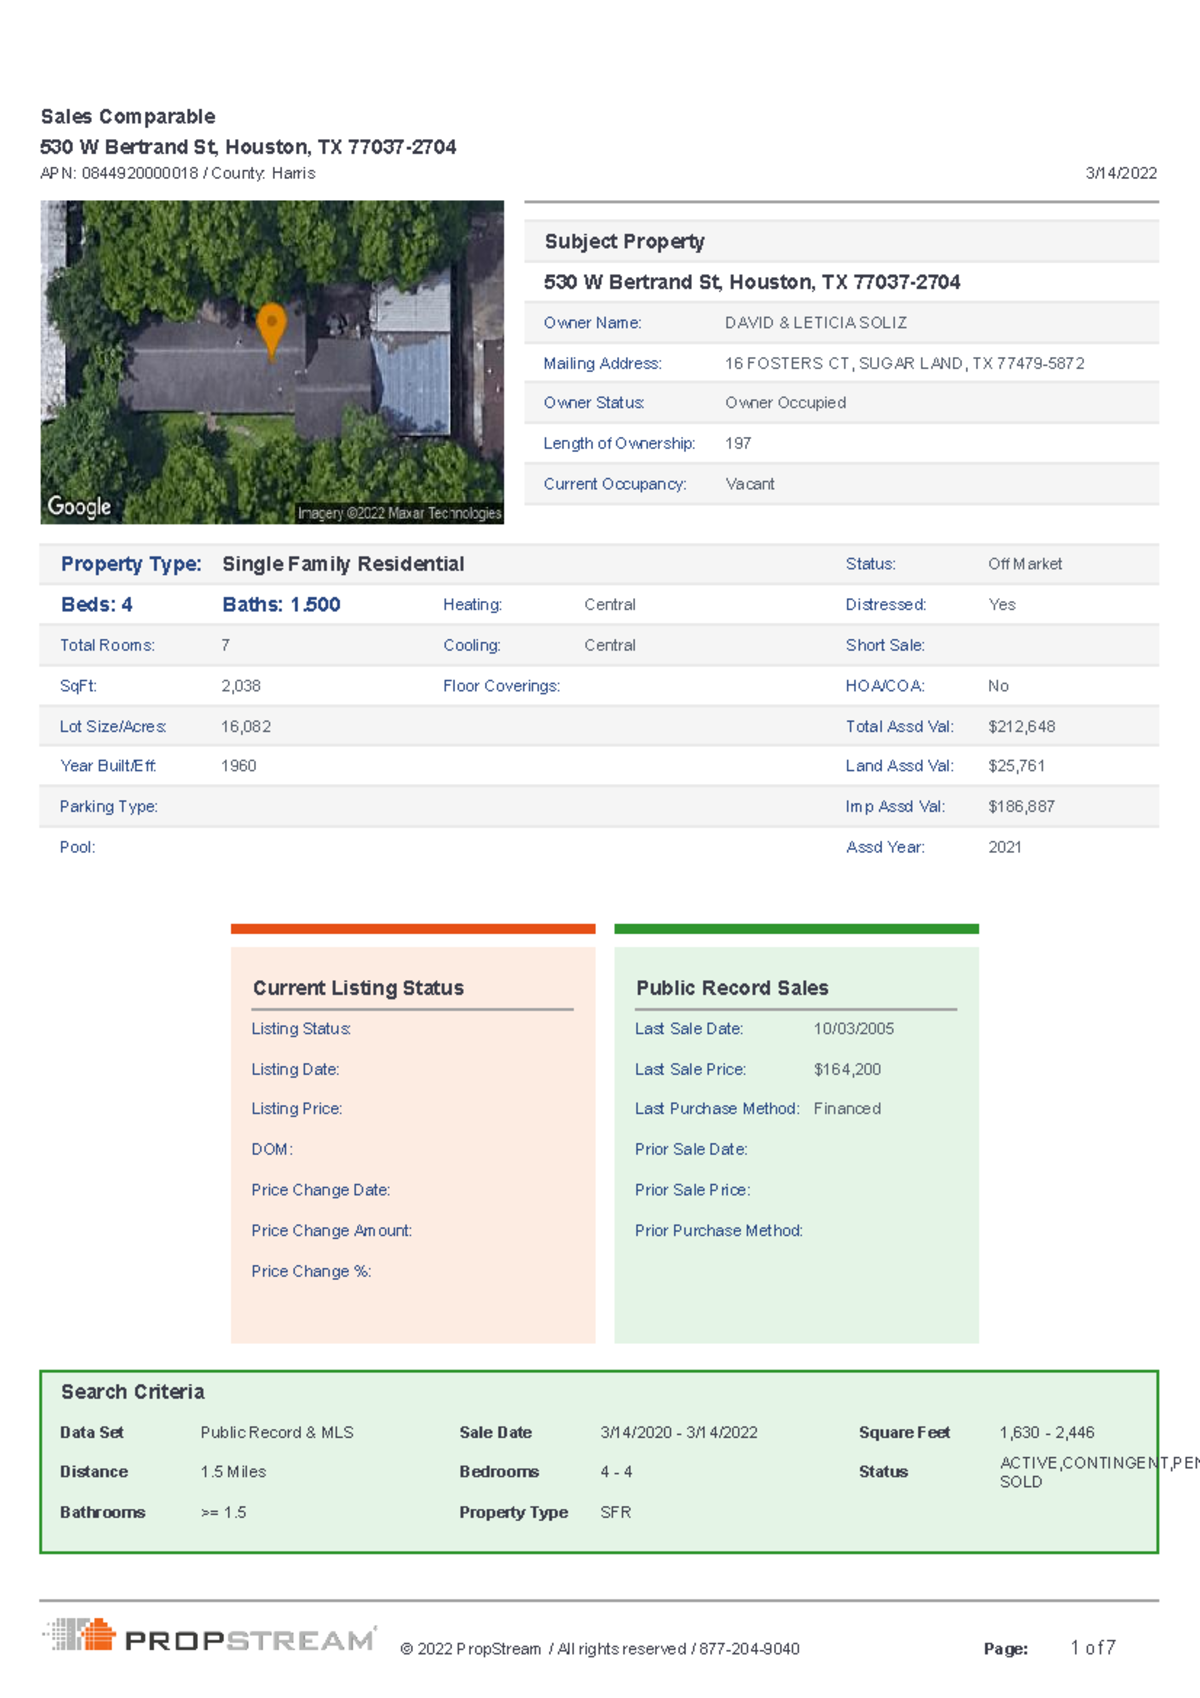Image resolution: width=1200 pixels, height=1698 pixels.
Task: Click the Current Occupancy value 'Vacant'
Action: pos(750,484)
